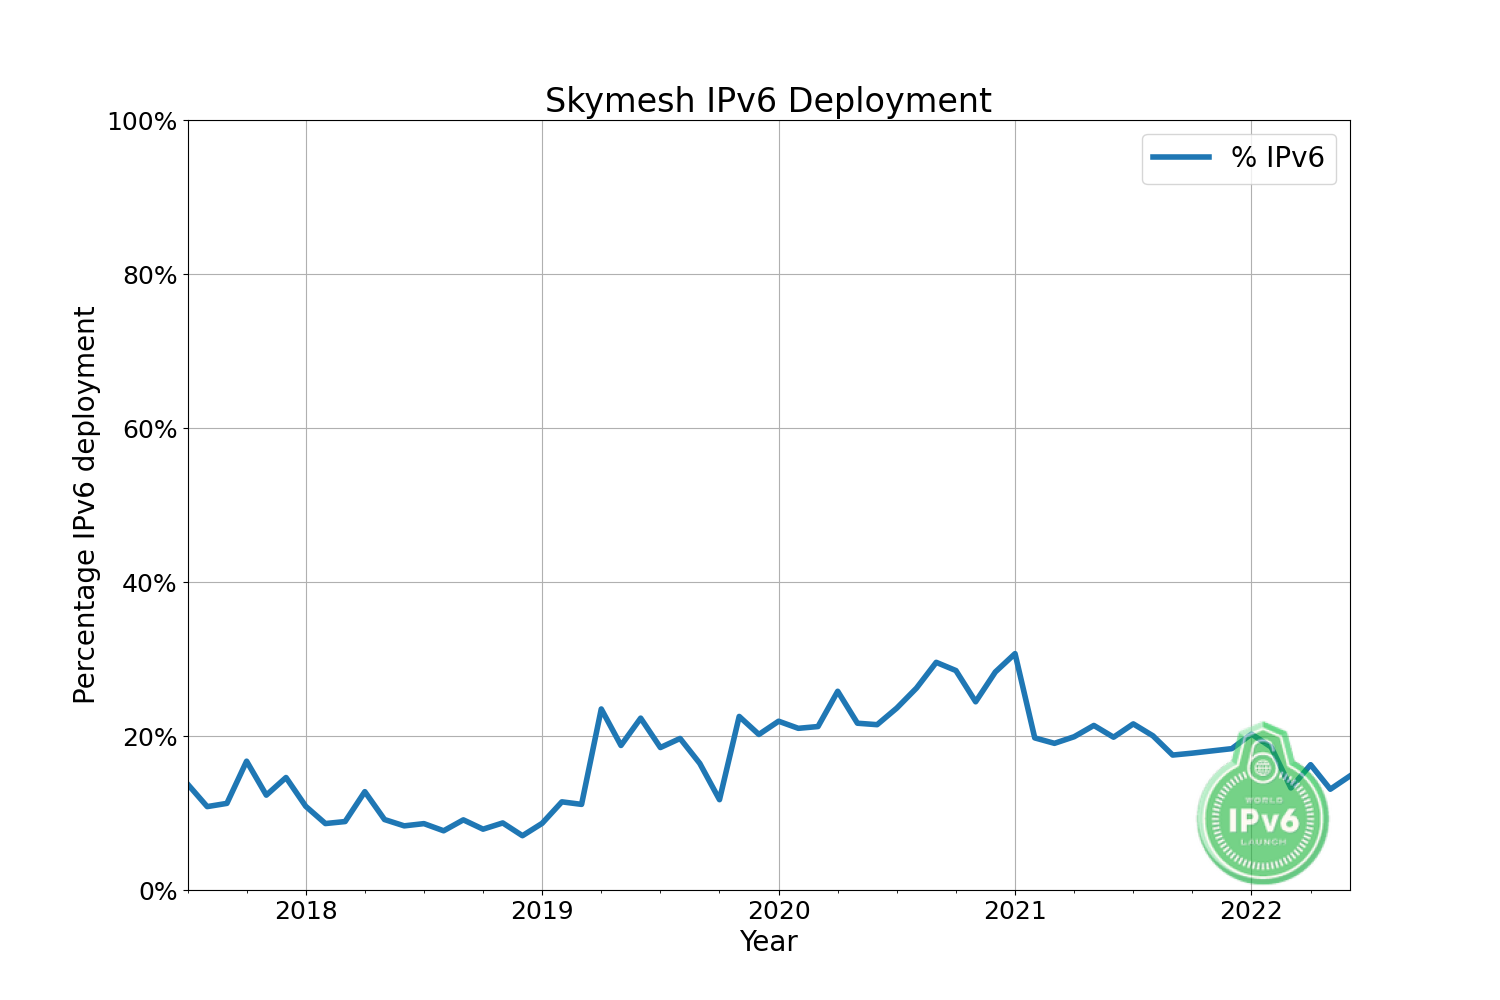
Task: Click the "Year" x-axis label
Action: tap(768, 941)
